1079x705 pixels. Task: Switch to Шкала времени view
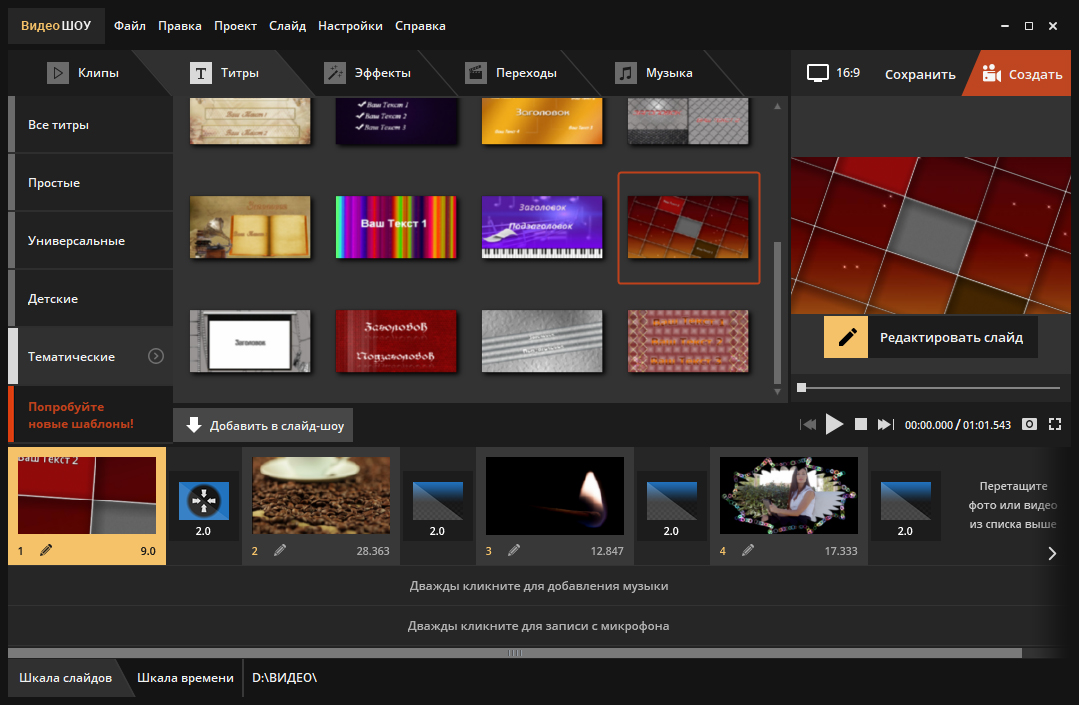185,678
